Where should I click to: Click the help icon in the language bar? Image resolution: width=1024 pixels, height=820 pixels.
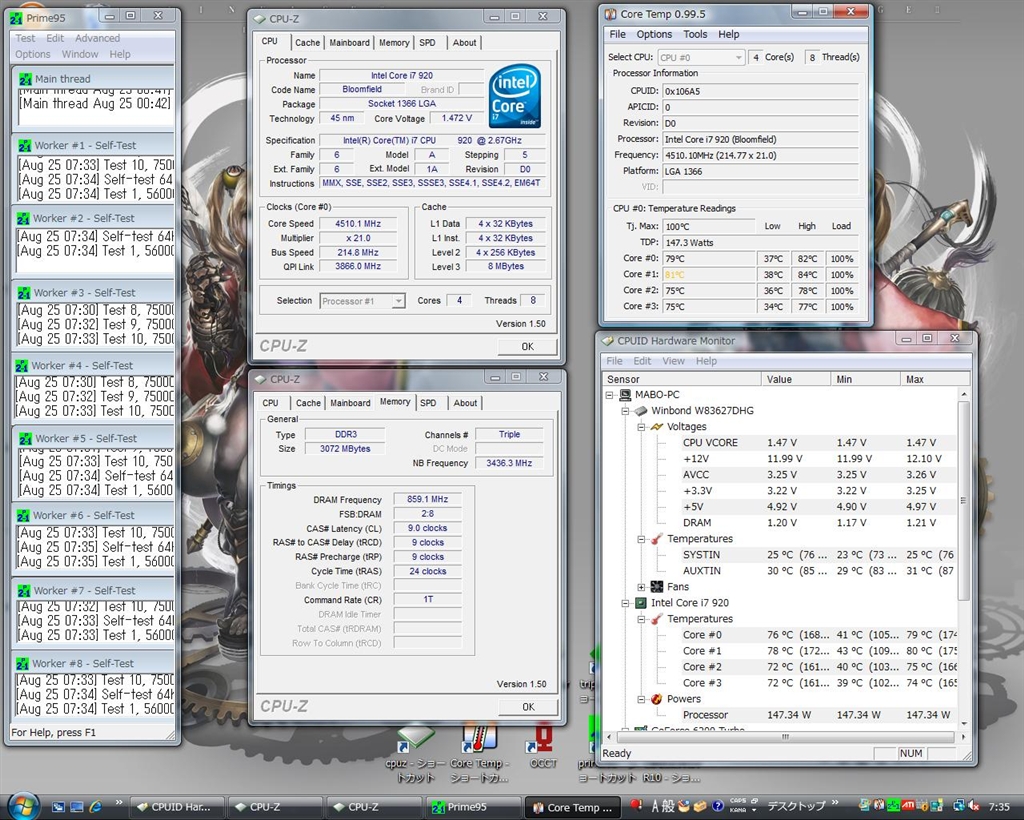pyautogui.click(x=718, y=806)
